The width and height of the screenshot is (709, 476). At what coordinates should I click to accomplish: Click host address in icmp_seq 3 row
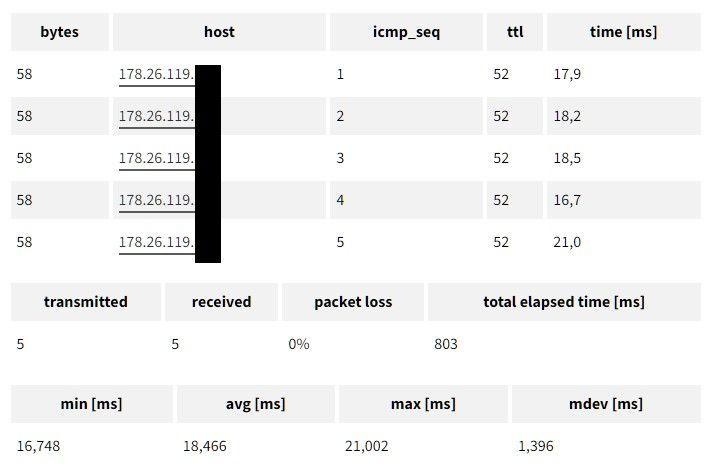[x=157, y=158]
